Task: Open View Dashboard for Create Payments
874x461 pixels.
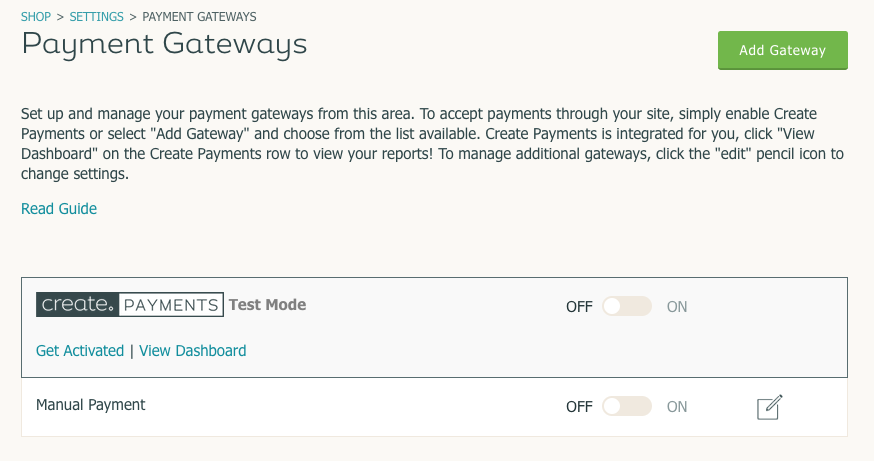Action: [192, 351]
